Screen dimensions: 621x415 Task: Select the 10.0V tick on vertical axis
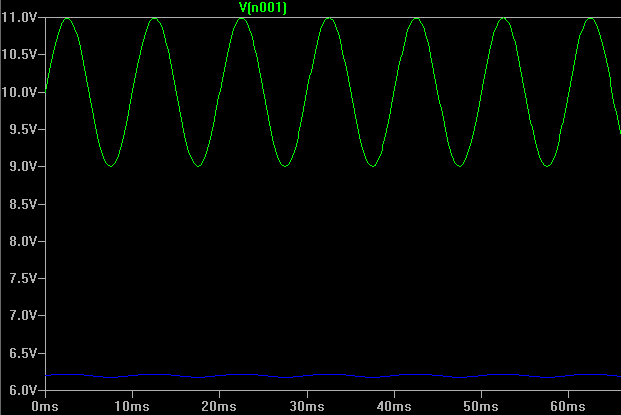click(x=19, y=92)
